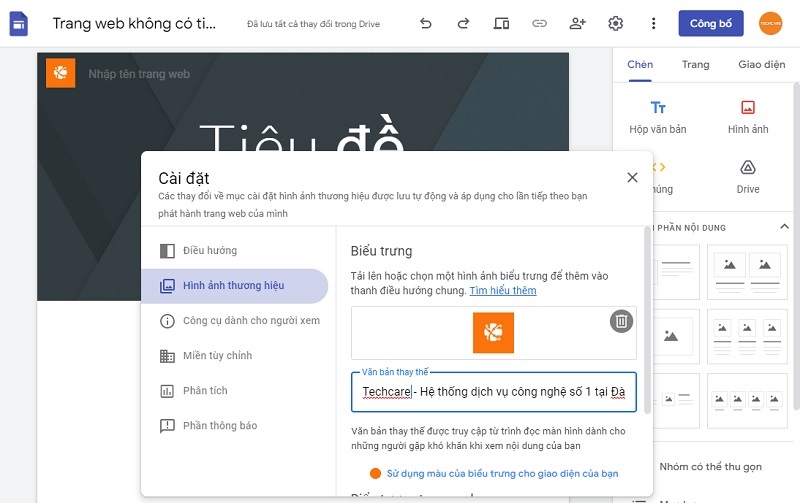Follow the Tìm hiểu thêm link

pyautogui.click(x=503, y=291)
